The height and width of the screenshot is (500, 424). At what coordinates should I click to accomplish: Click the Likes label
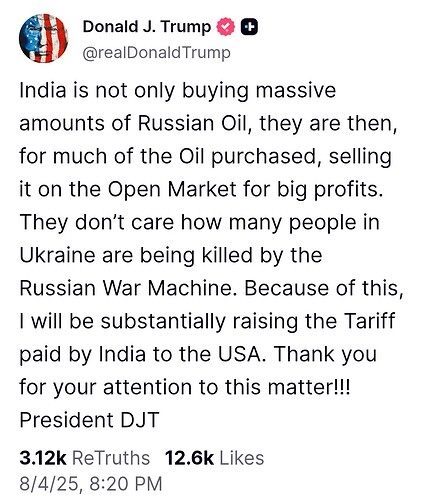click(242, 458)
